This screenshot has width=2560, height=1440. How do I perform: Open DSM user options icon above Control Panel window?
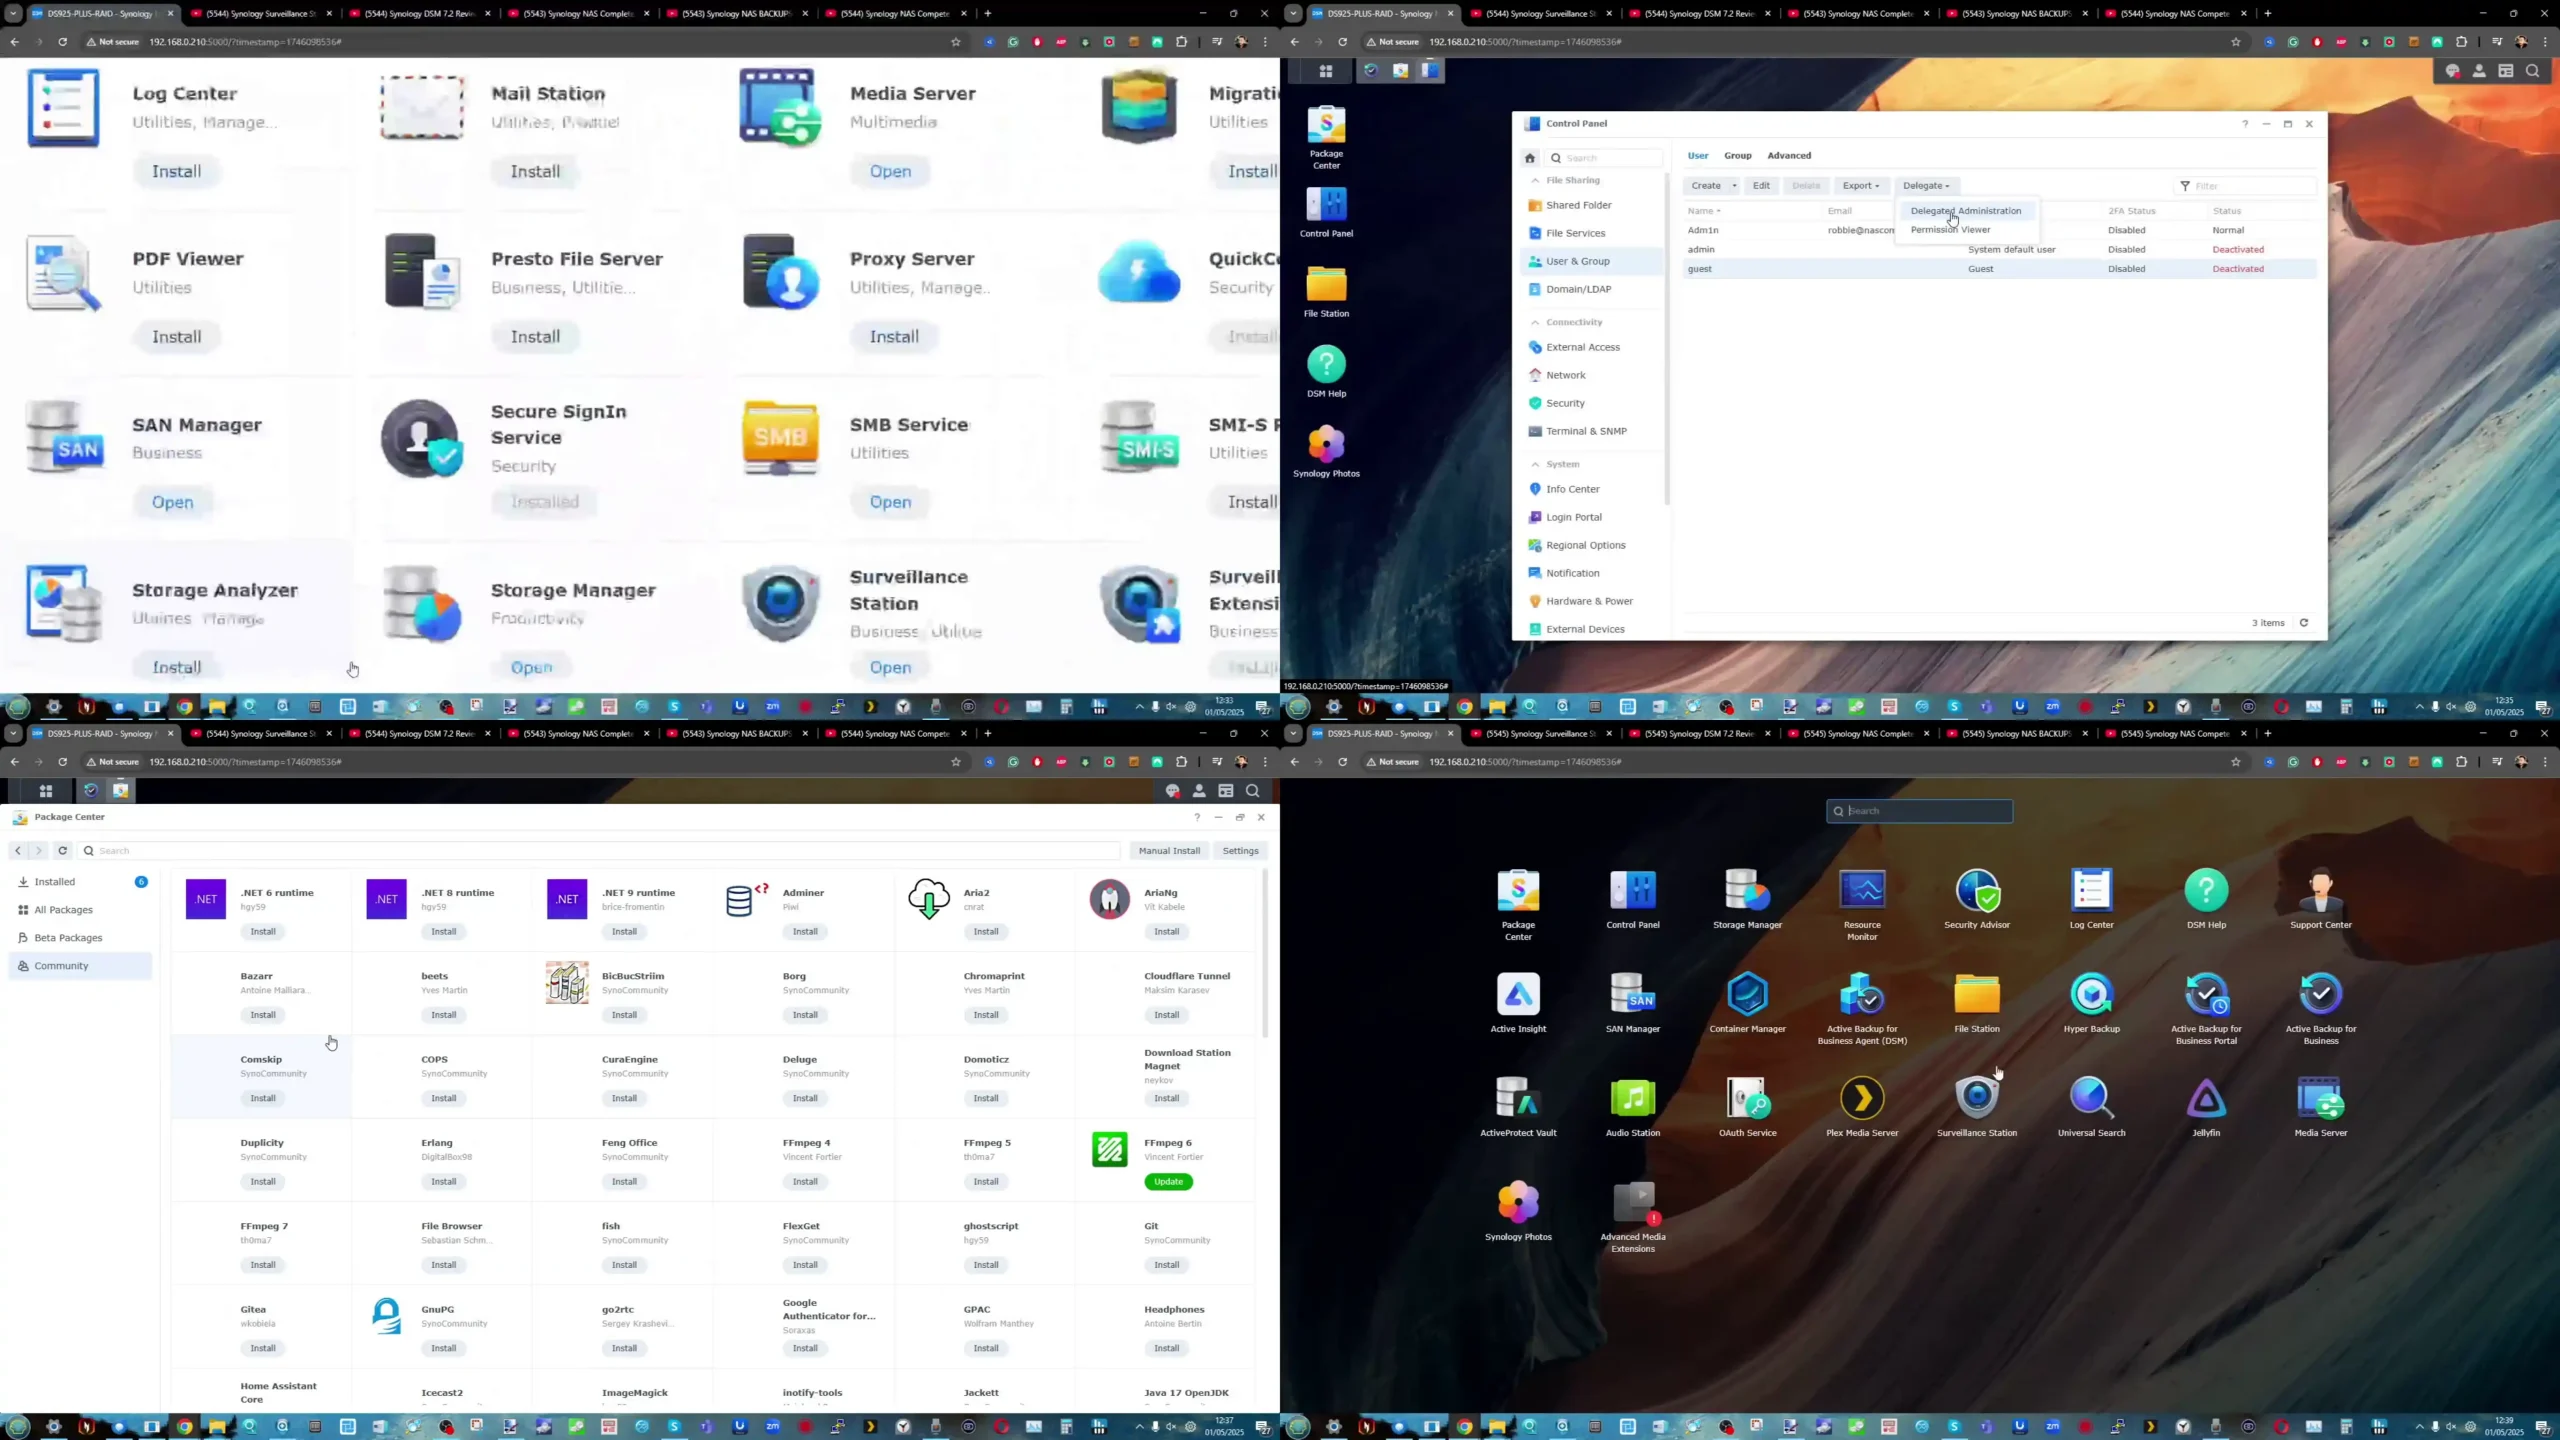pyautogui.click(x=2479, y=71)
